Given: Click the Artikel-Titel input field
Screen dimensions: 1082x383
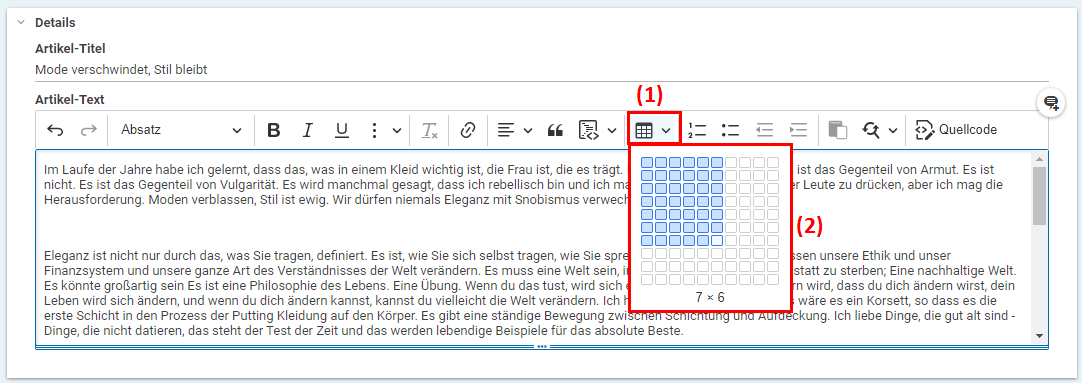Looking at the screenshot, I should pos(542,70).
